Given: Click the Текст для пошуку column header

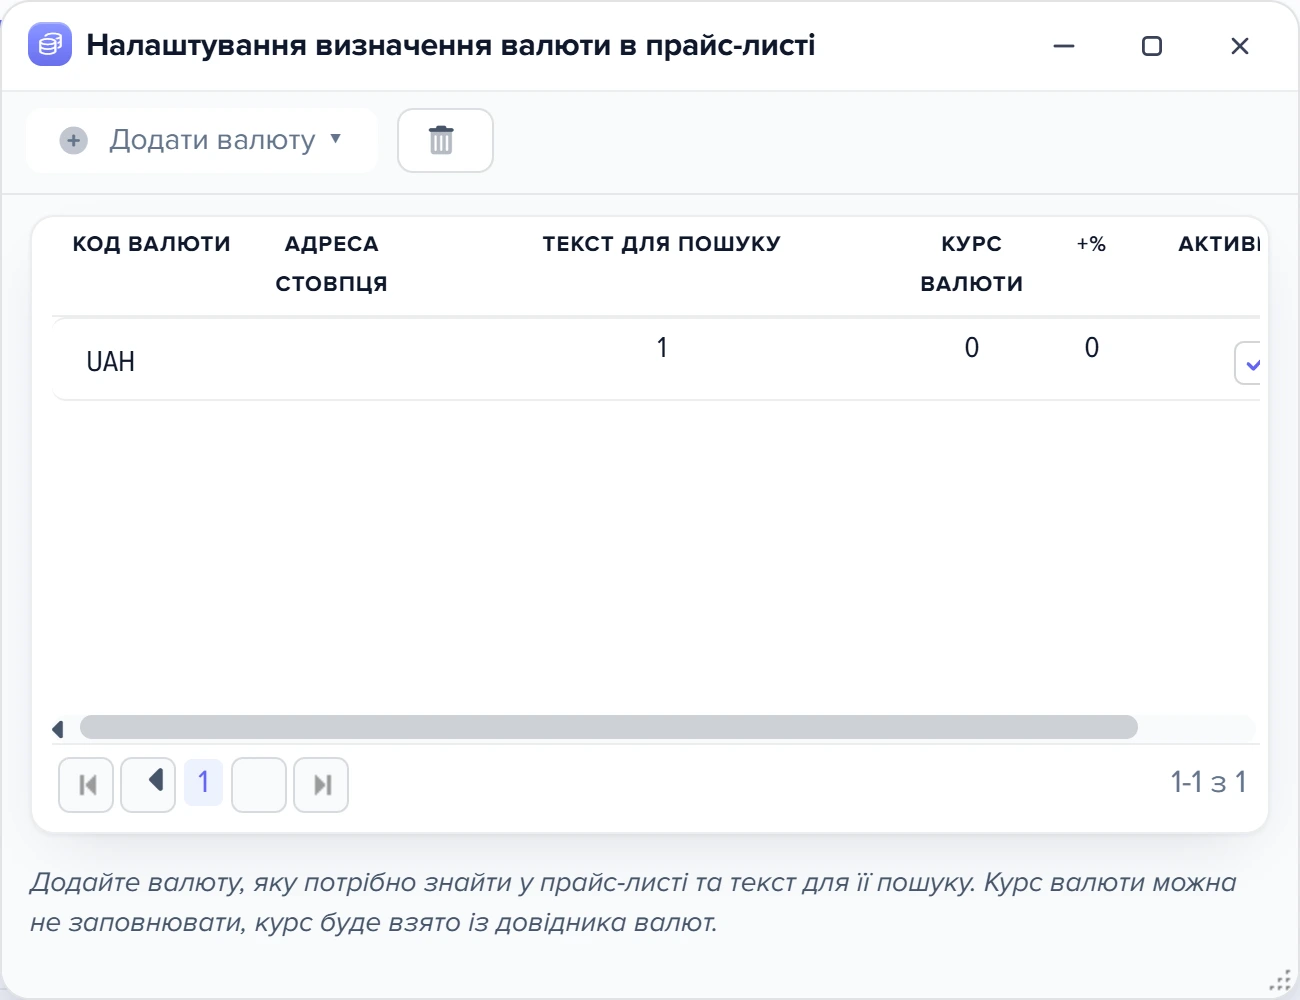Looking at the screenshot, I should tap(661, 244).
